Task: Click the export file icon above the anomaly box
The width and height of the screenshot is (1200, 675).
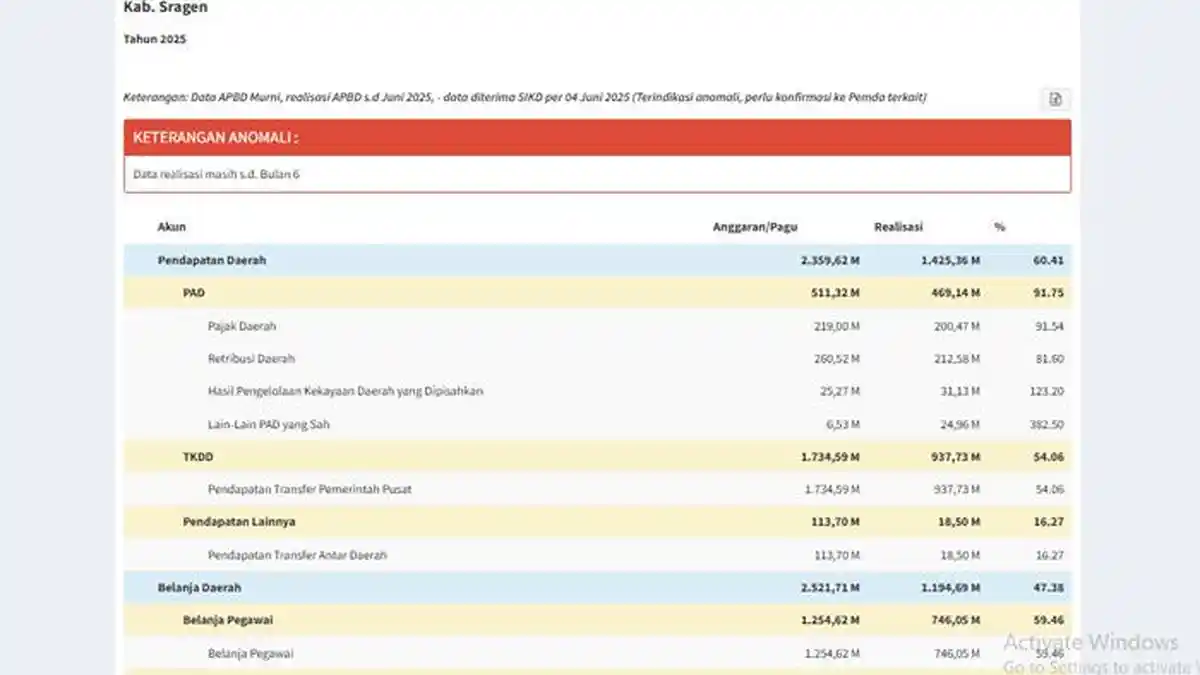Action: point(1055,99)
